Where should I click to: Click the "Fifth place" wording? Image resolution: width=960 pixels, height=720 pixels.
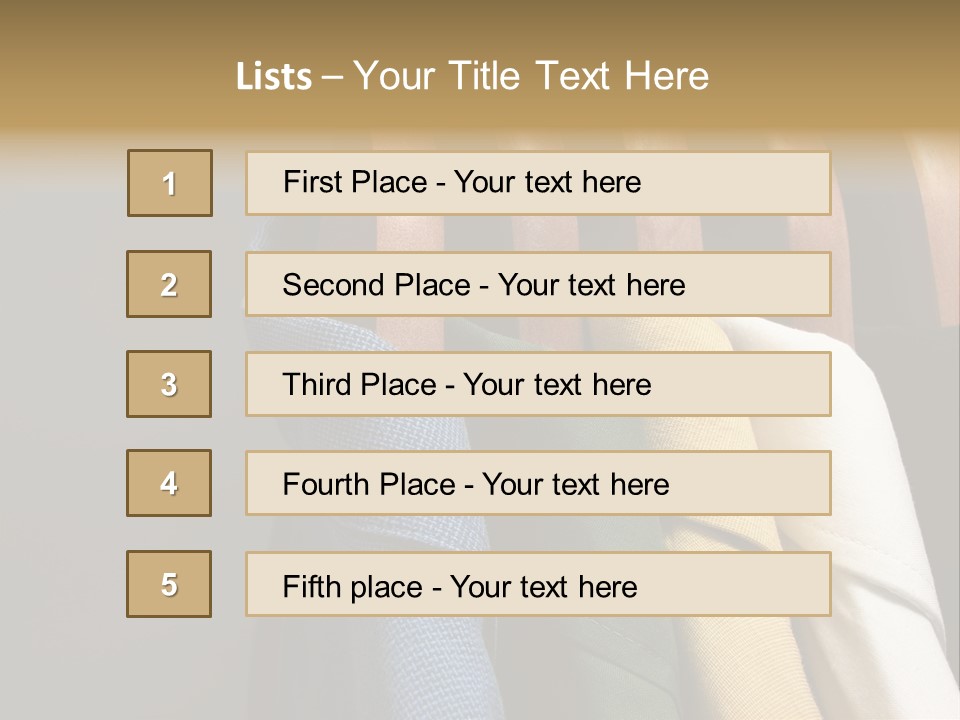coord(353,587)
